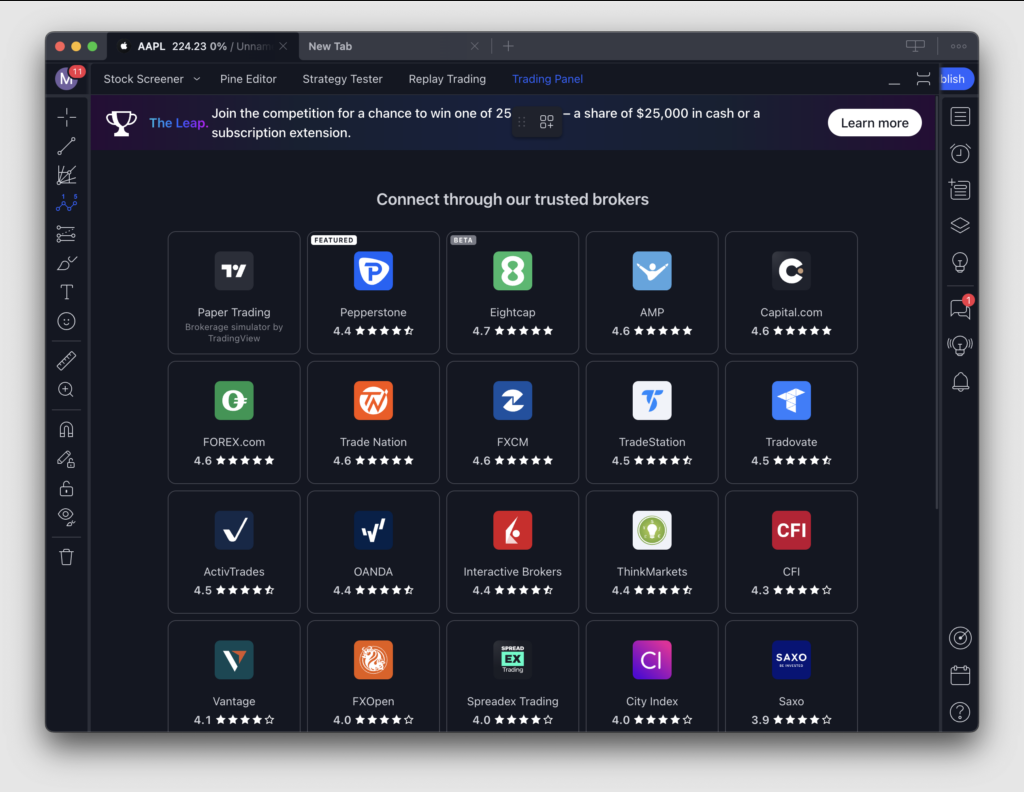1024x792 pixels.
Task: Open the object tree layers icon
Action: (960, 226)
